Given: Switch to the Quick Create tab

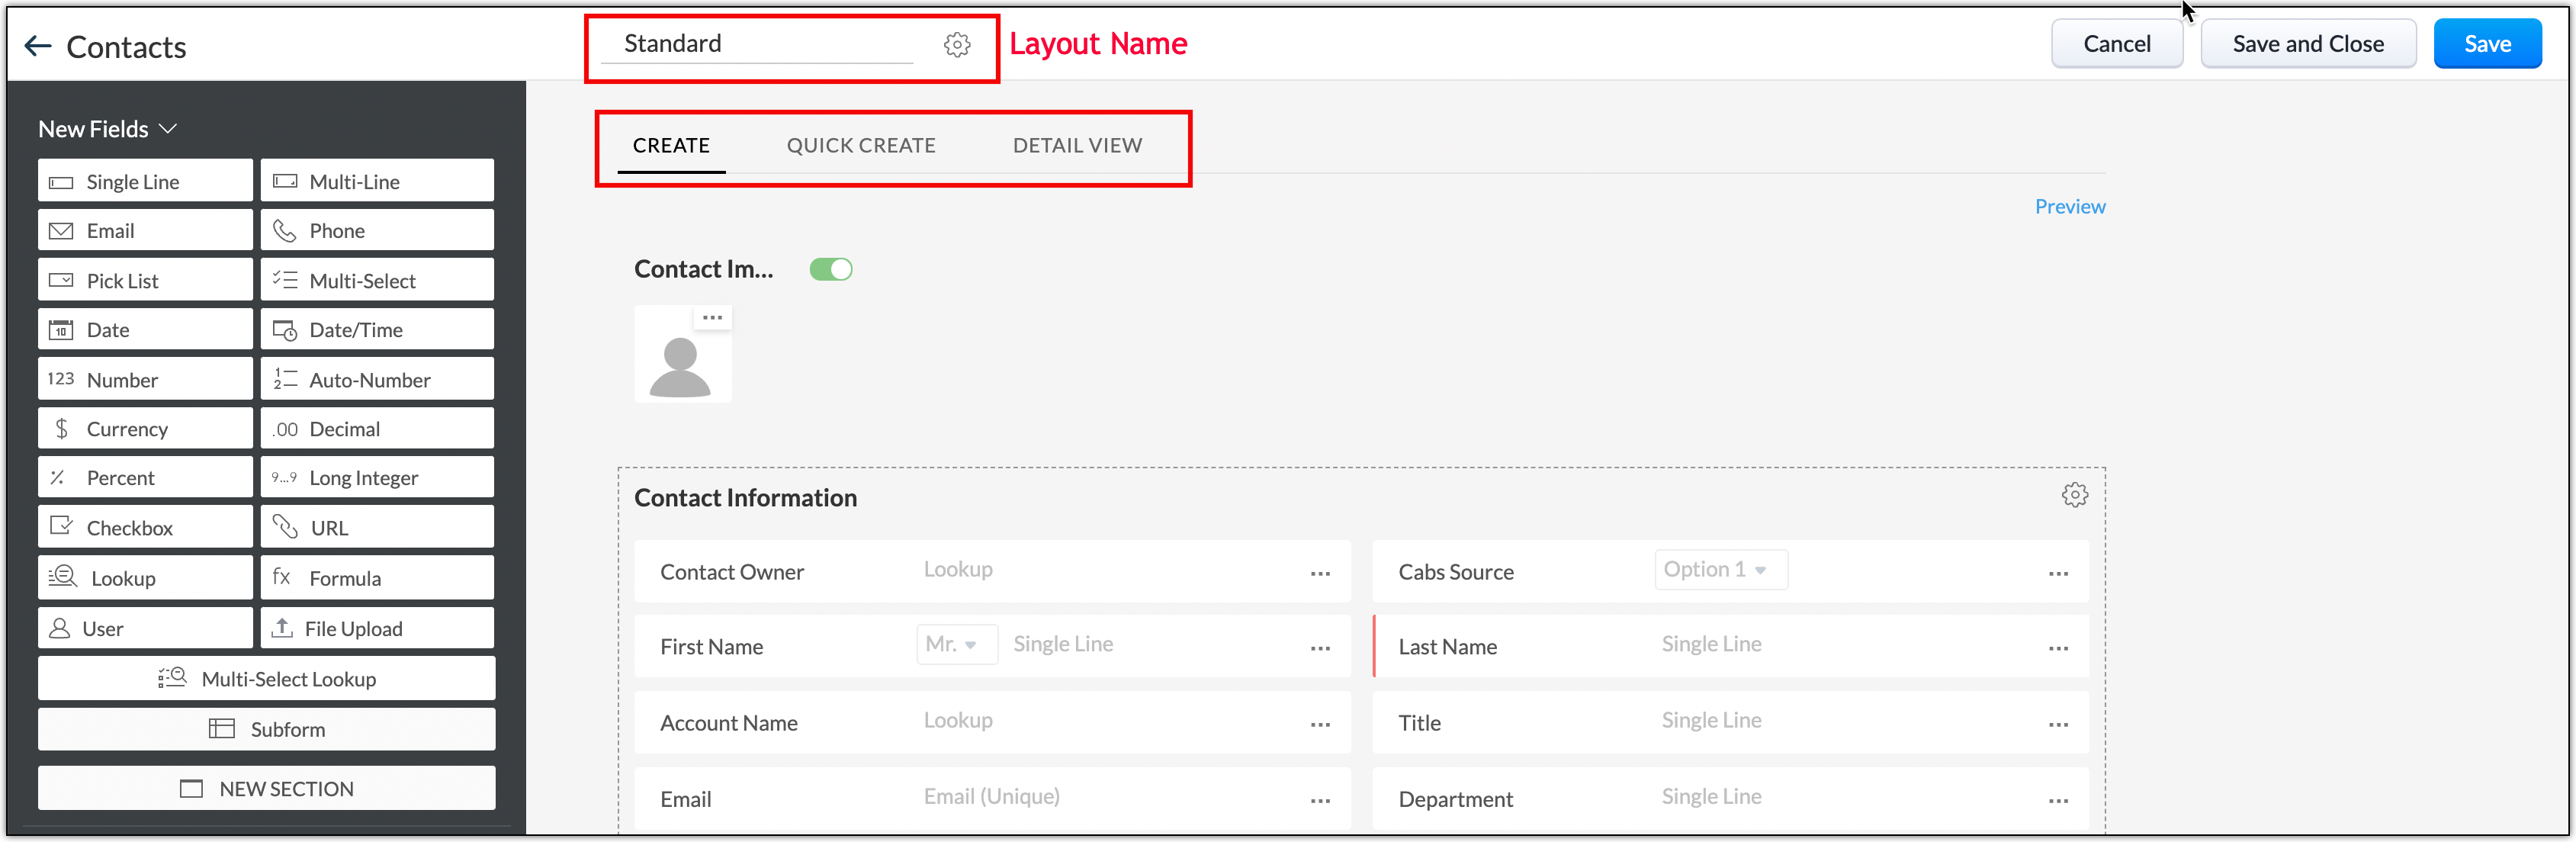Looking at the screenshot, I should [860, 145].
